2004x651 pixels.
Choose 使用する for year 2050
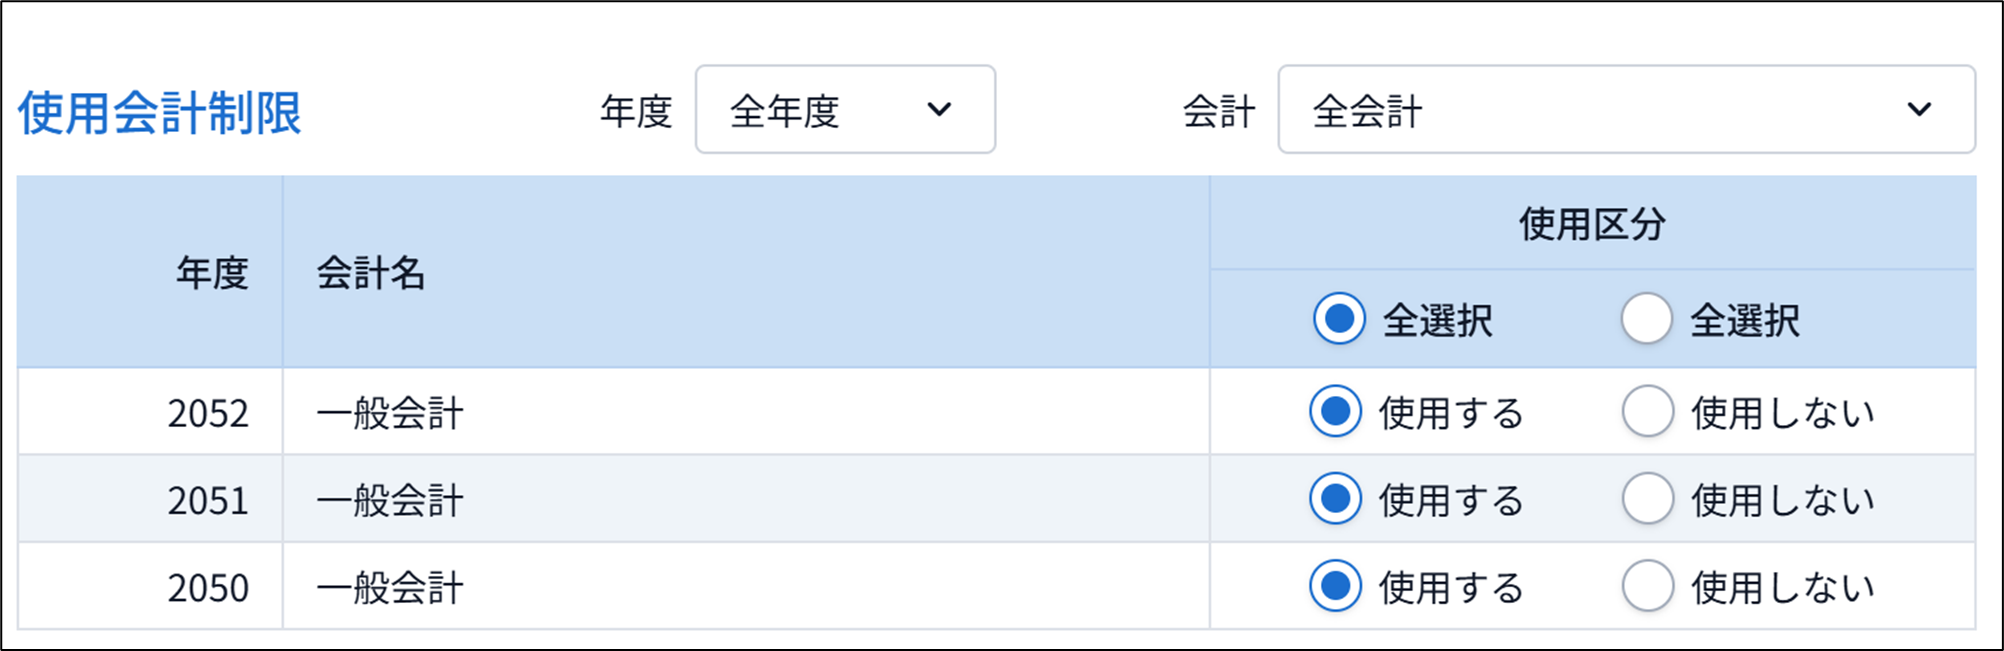1335,585
